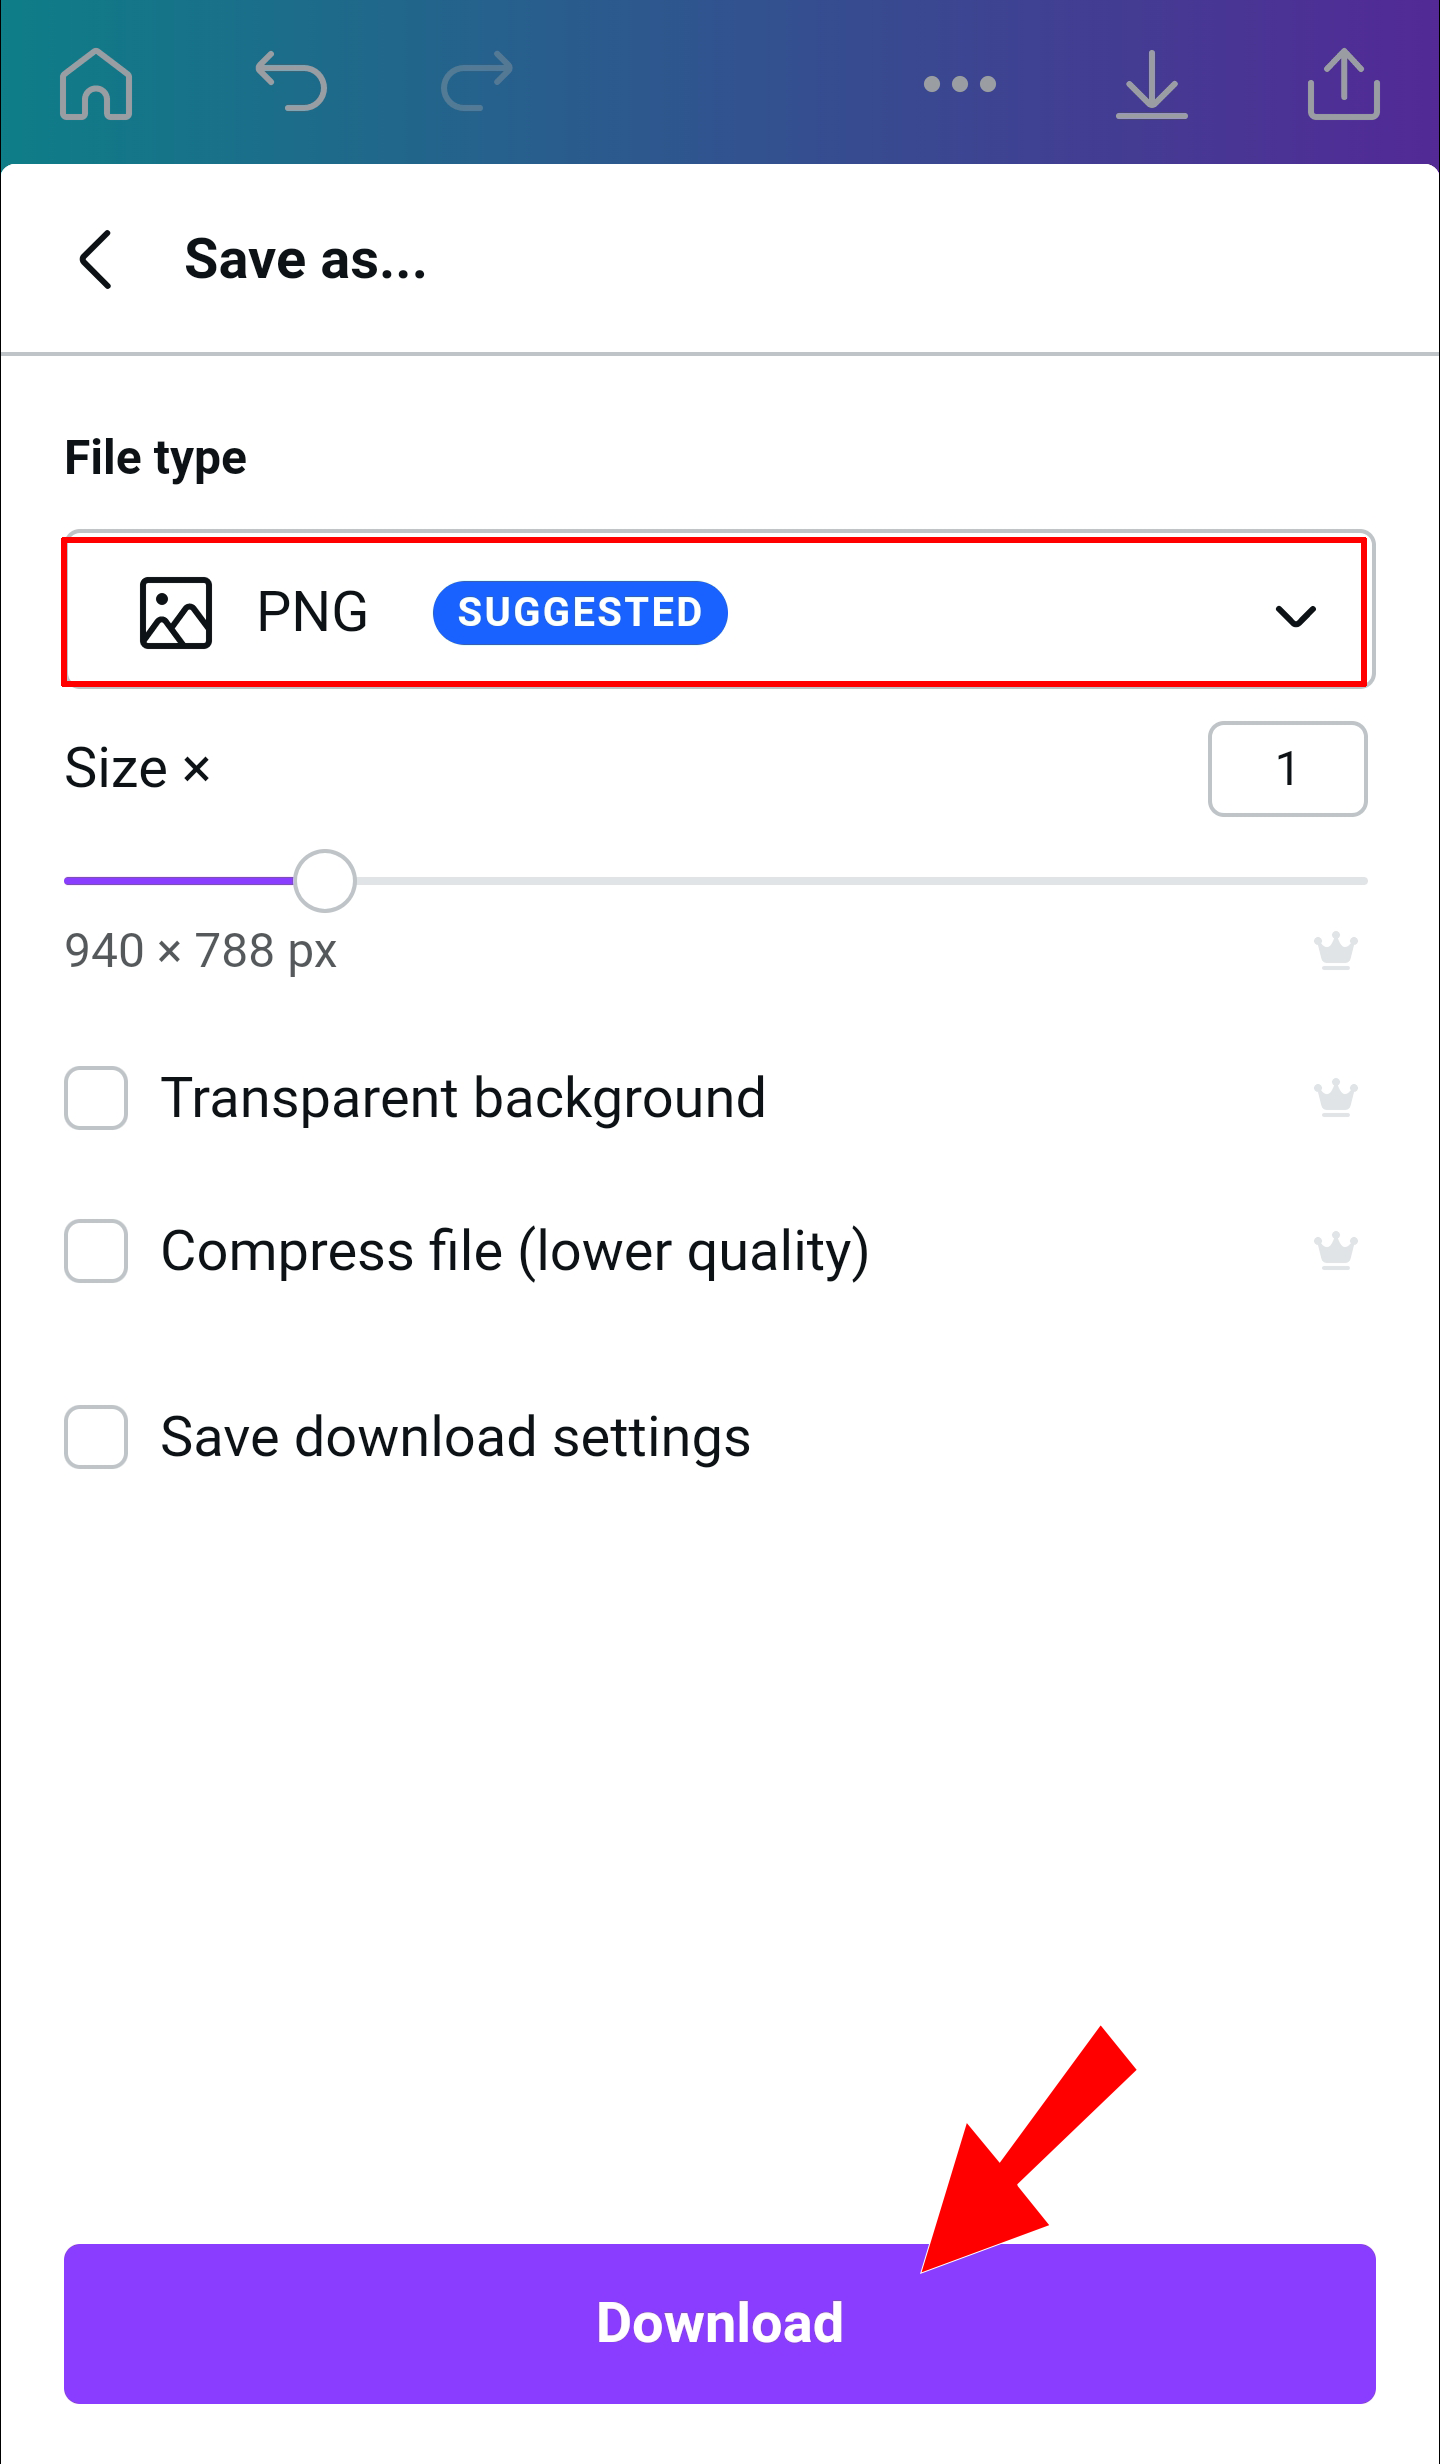Viewport: 1440px width, 2464px height.
Task: Click the crown icon beside Compress file
Action: click(1336, 1251)
